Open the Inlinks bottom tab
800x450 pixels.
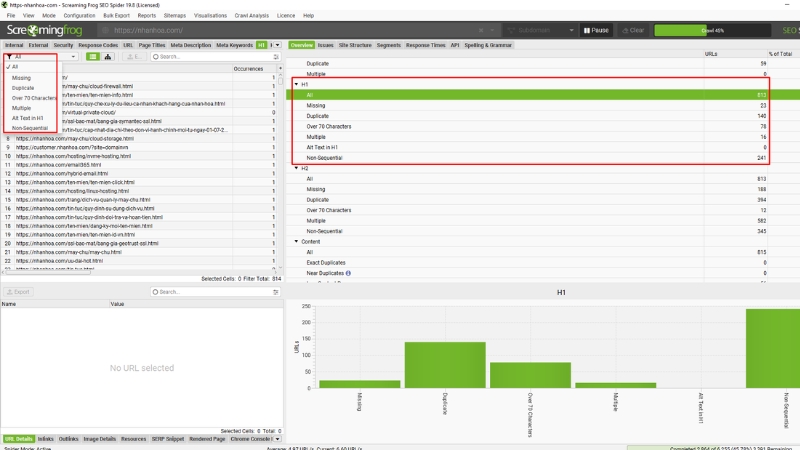pos(45,439)
